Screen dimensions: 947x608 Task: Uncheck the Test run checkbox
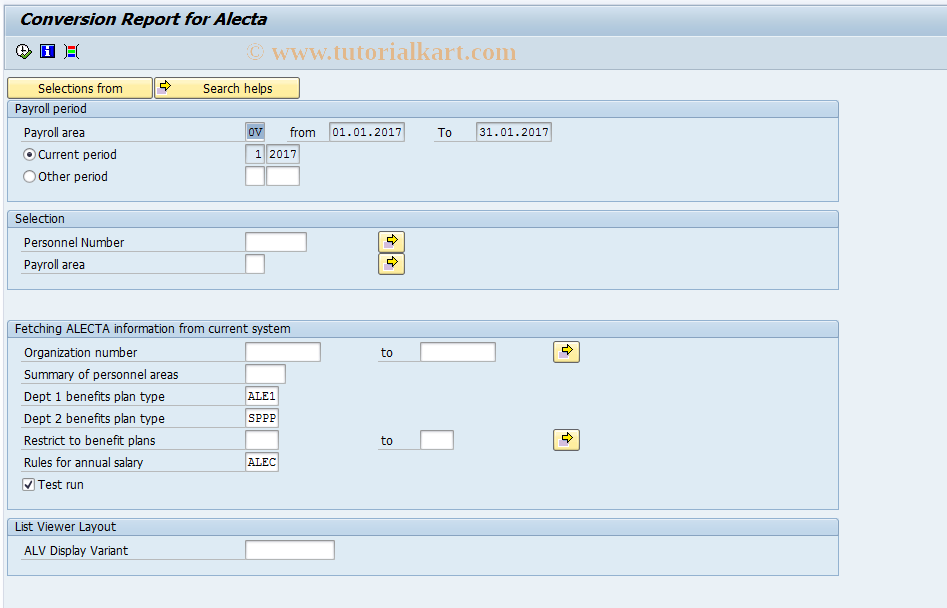(x=28, y=484)
